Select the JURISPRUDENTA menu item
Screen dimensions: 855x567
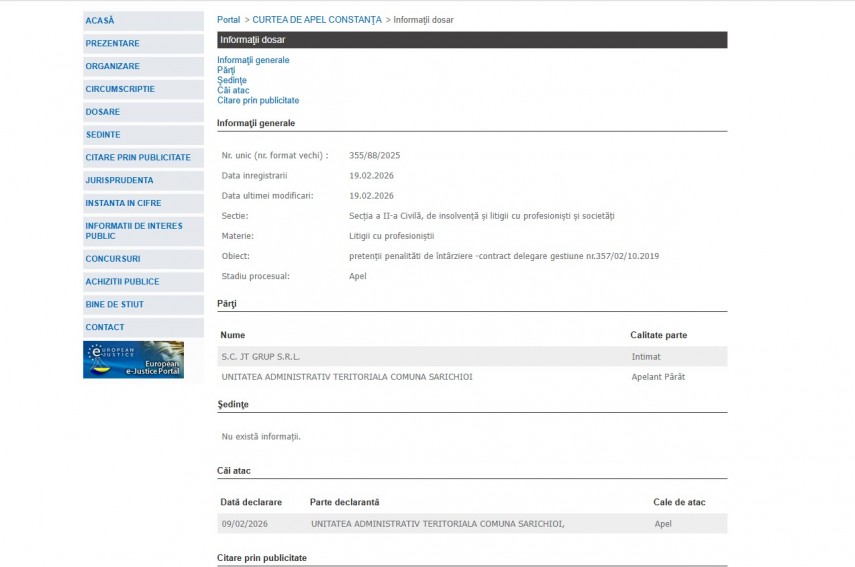pos(119,181)
